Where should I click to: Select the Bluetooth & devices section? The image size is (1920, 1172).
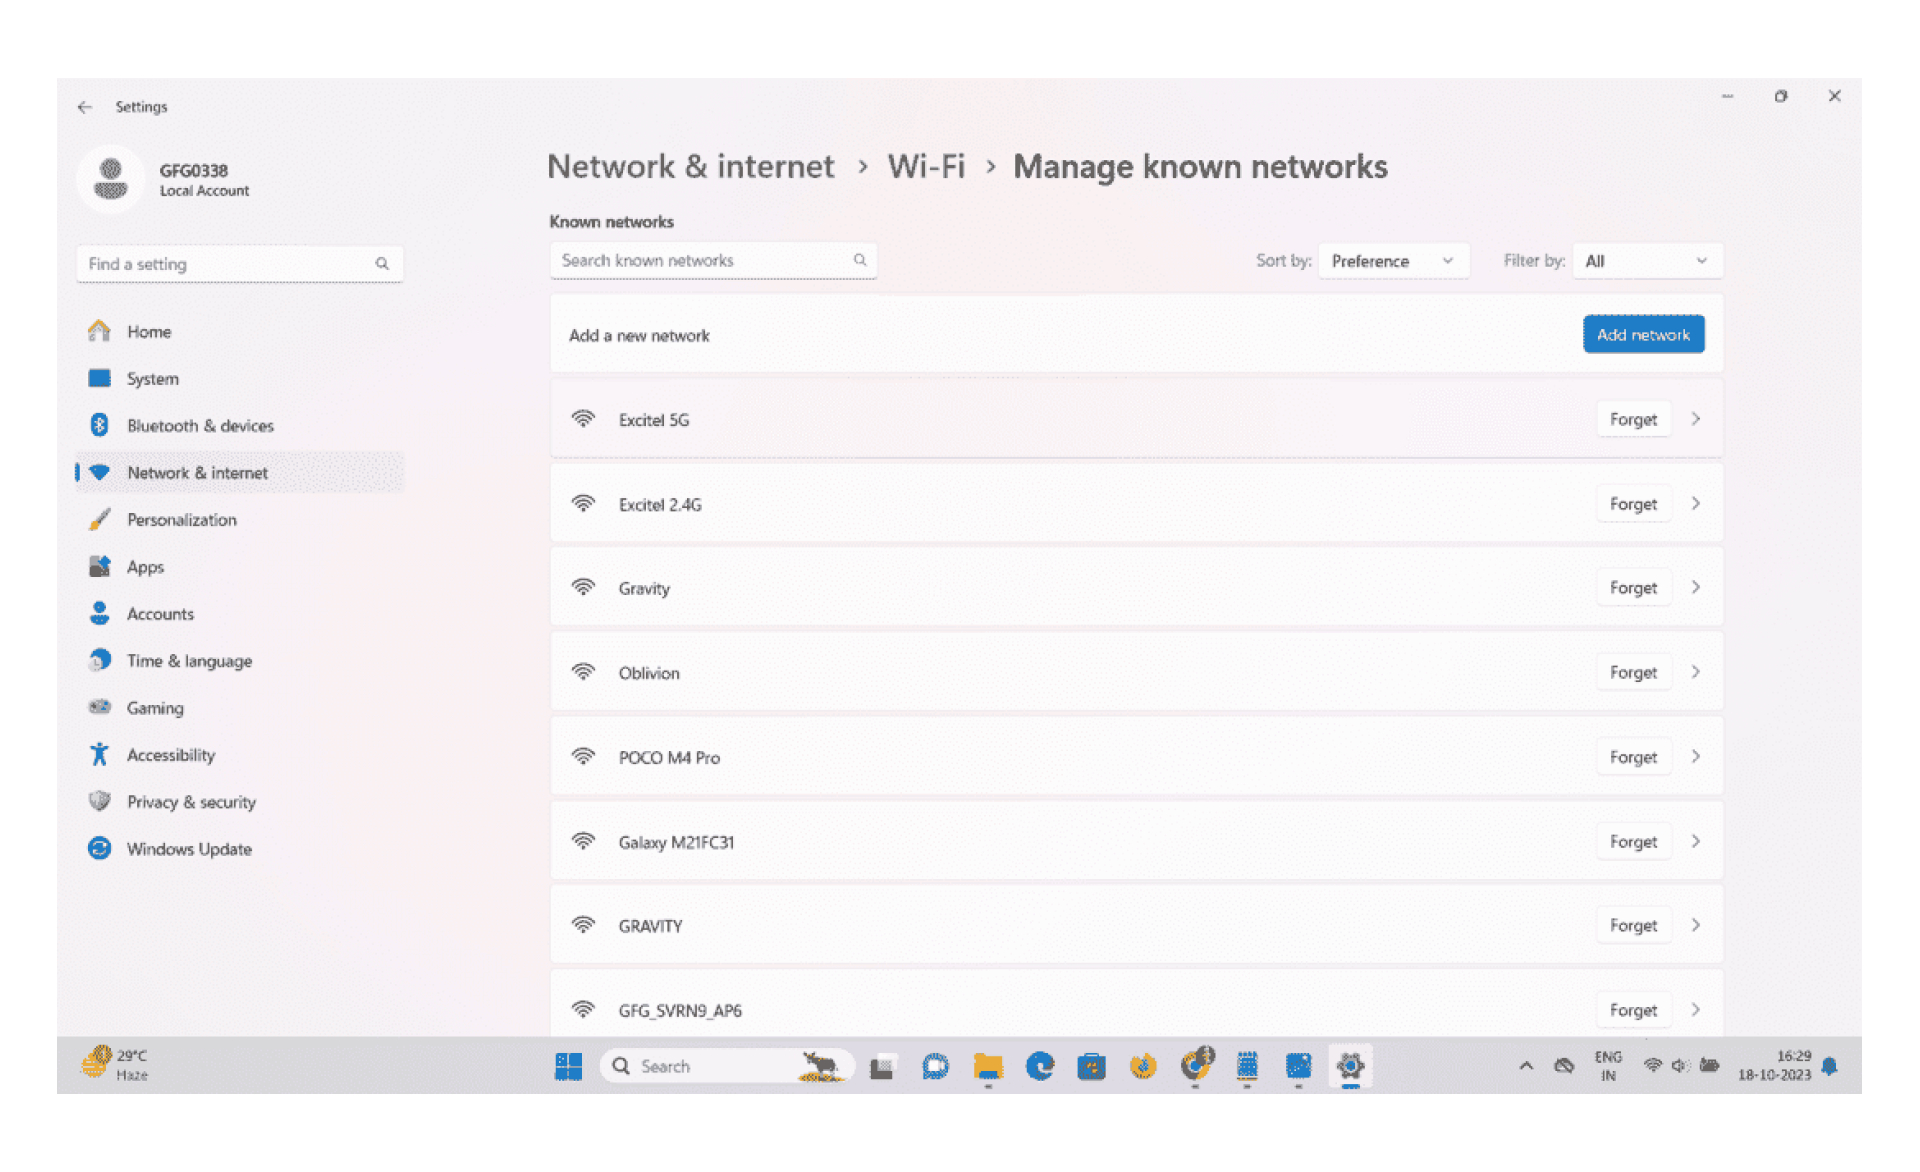click(x=200, y=425)
